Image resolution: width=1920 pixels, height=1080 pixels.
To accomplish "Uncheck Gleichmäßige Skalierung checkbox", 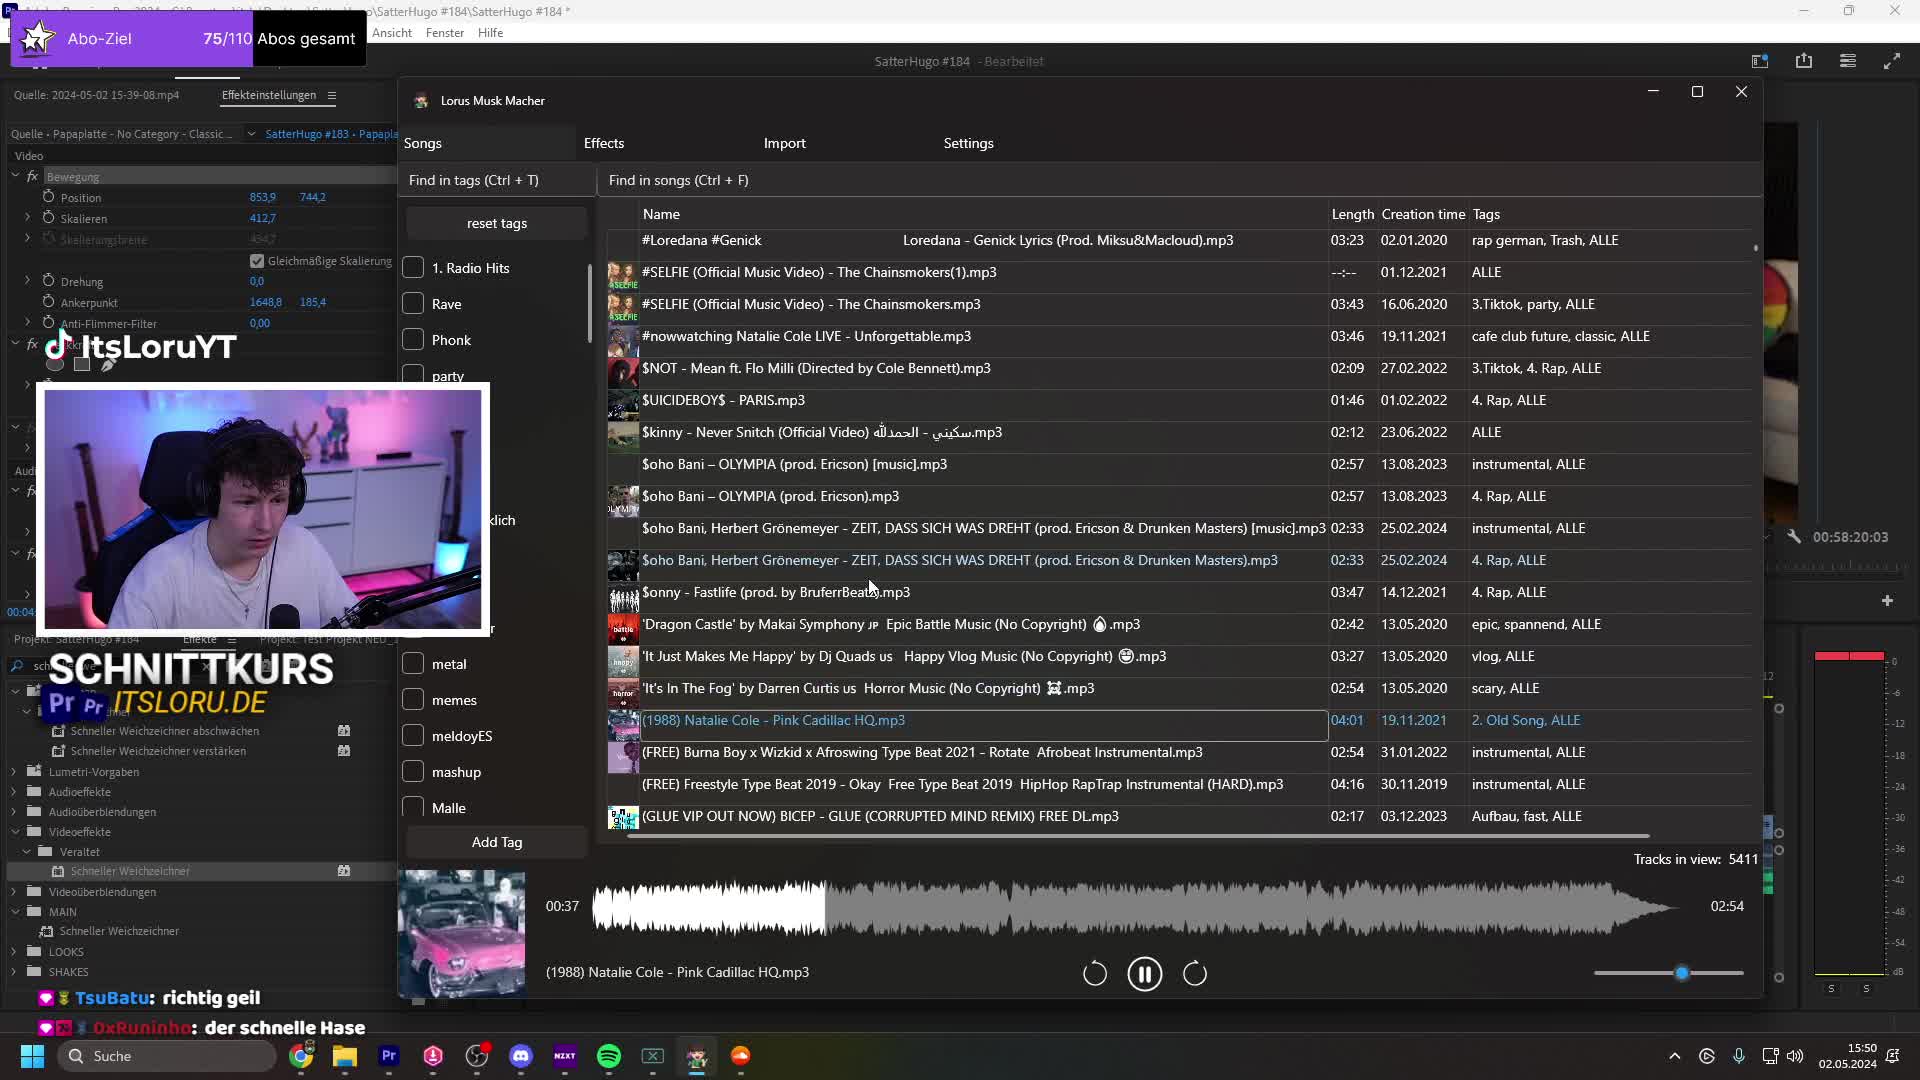I will pos(257,261).
